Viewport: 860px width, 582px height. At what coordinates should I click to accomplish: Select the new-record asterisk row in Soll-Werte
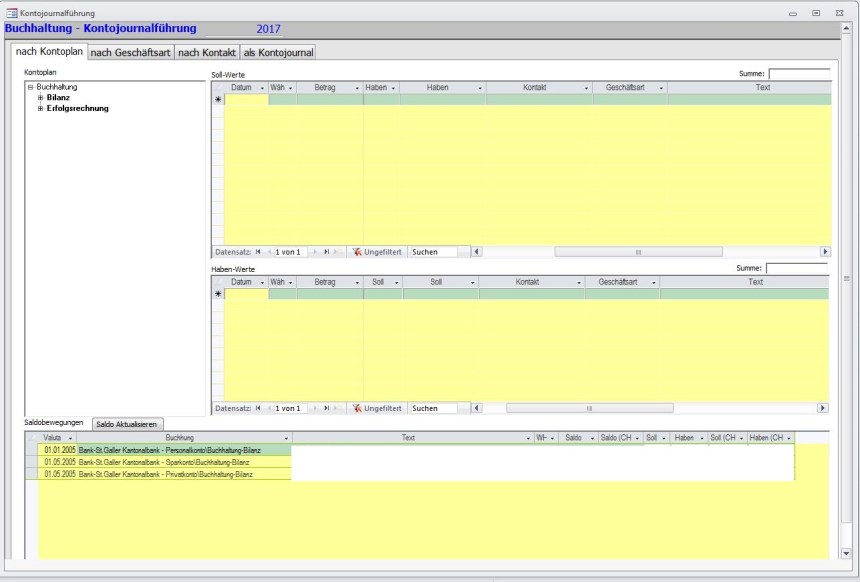218,100
